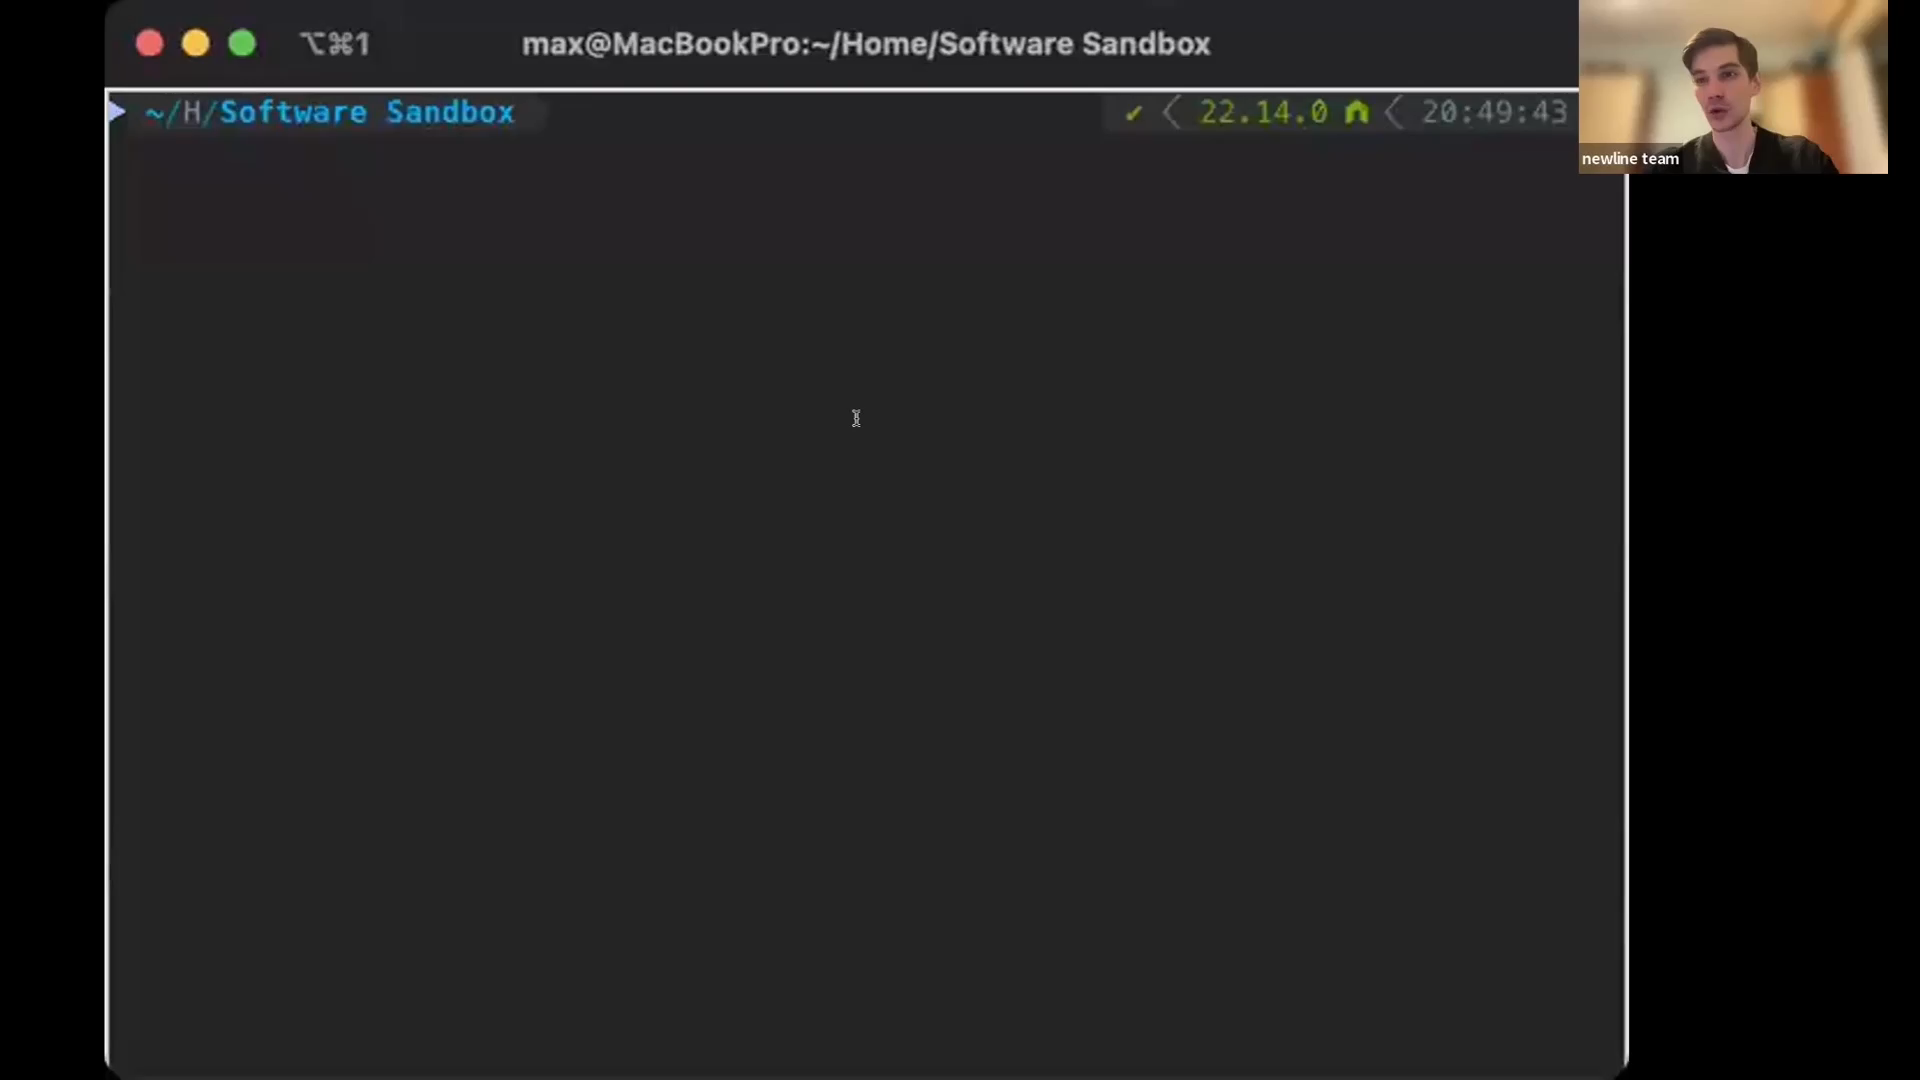Click the window title max@MacBookPro:~/Home/Software Sandbox

(866, 44)
